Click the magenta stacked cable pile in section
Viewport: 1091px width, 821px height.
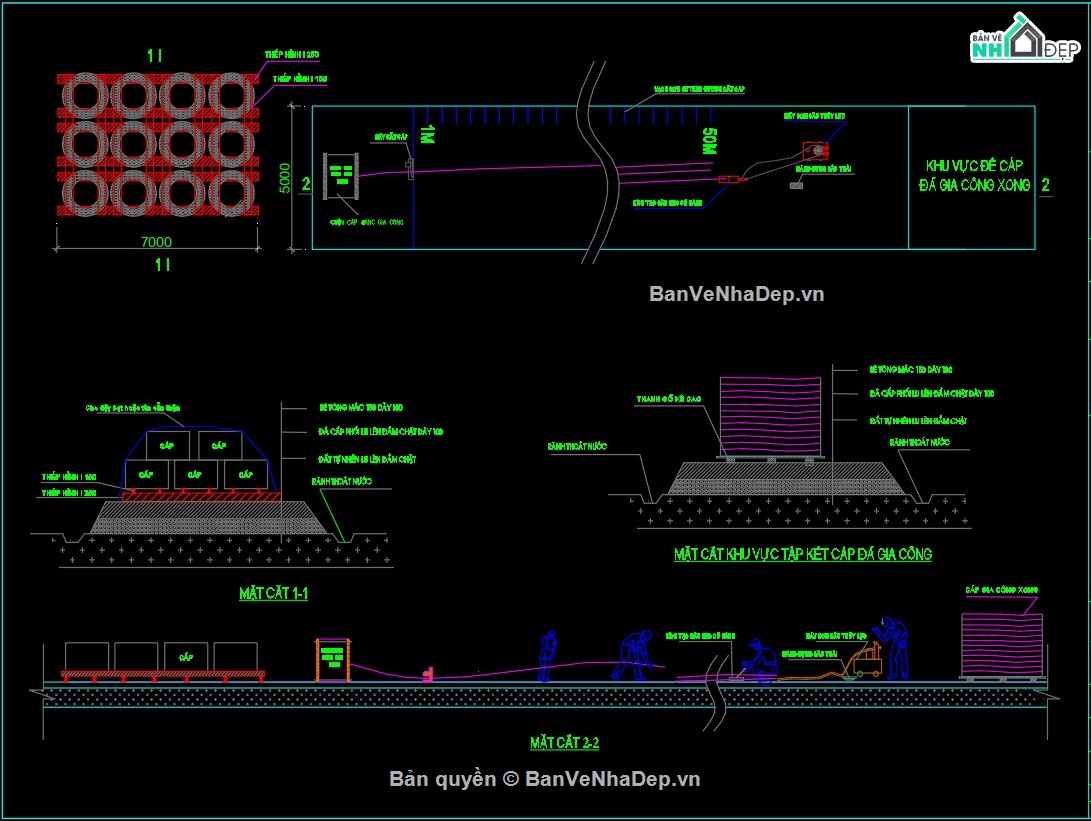tap(770, 416)
